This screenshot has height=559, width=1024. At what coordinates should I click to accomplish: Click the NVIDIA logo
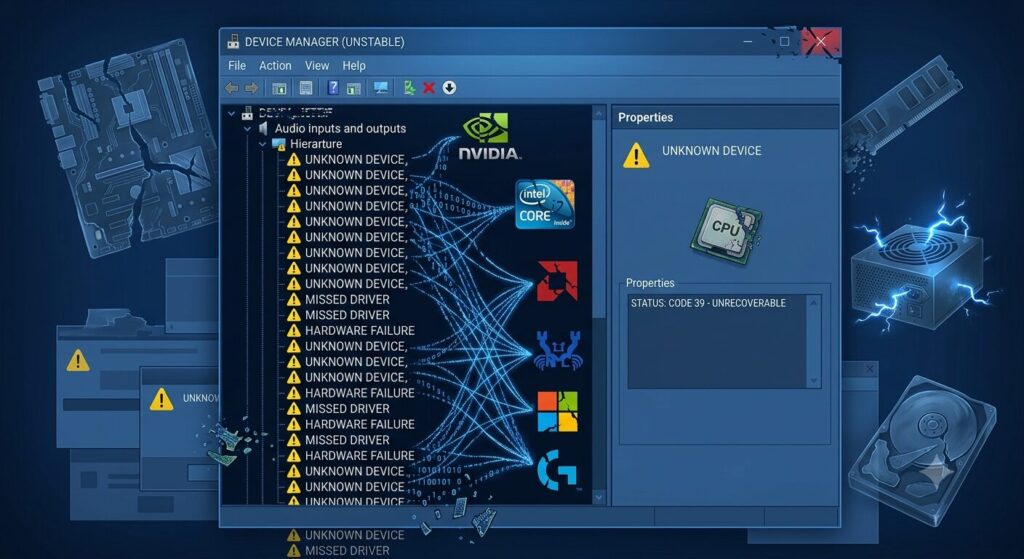click(490, 136)
